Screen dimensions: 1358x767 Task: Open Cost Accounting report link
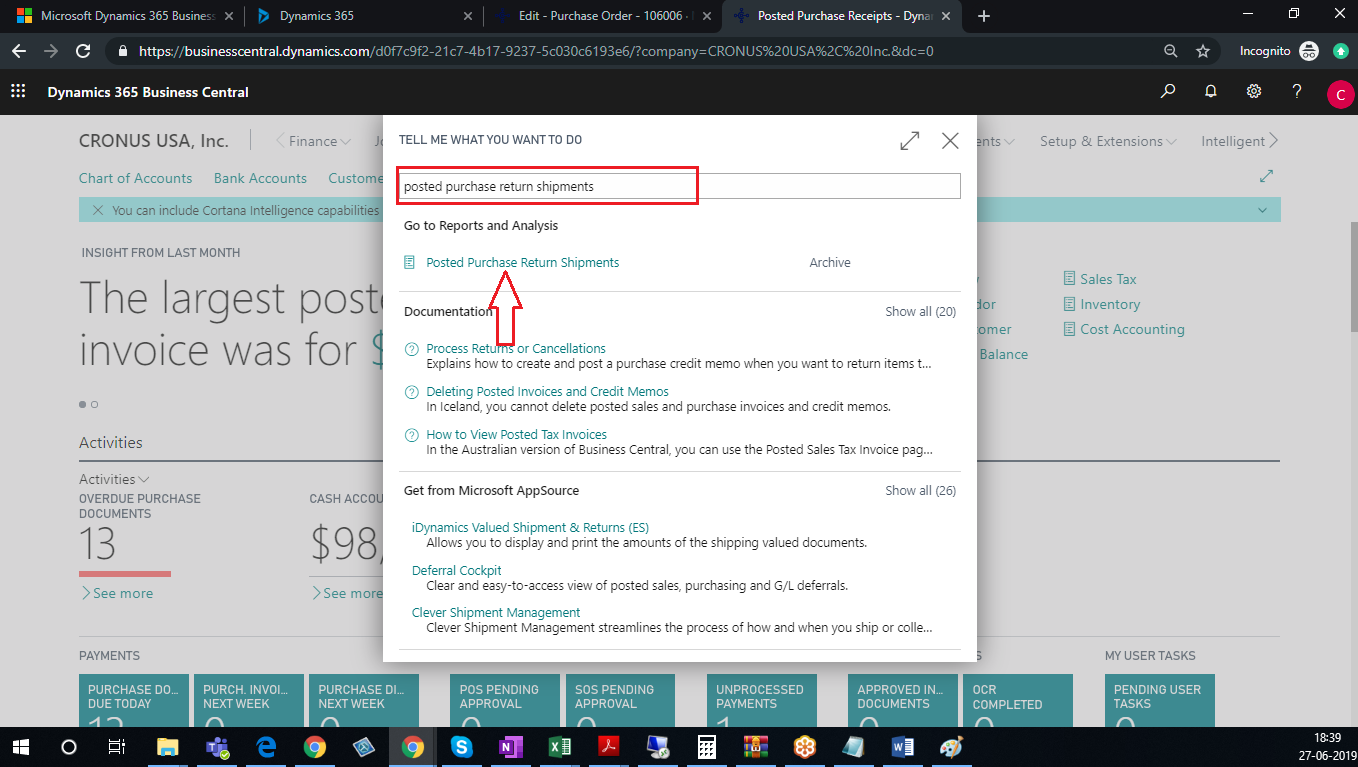(x=1132, y=329)
